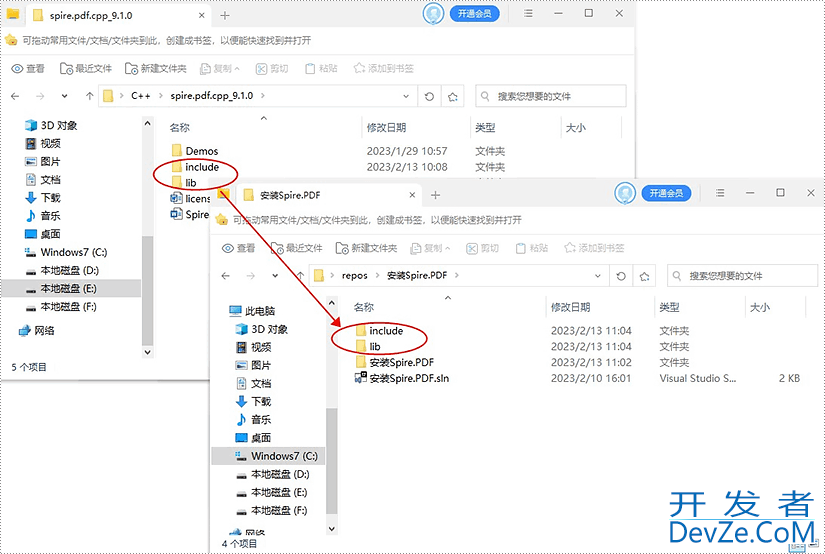Select 本地磁盘 (E:) in back window sidebar

point(71,288)
